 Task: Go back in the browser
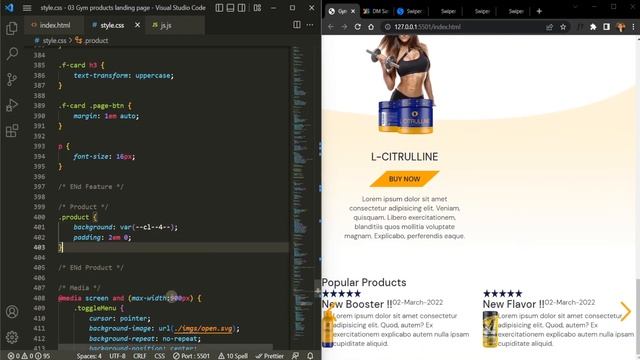(x=331, y=27)
